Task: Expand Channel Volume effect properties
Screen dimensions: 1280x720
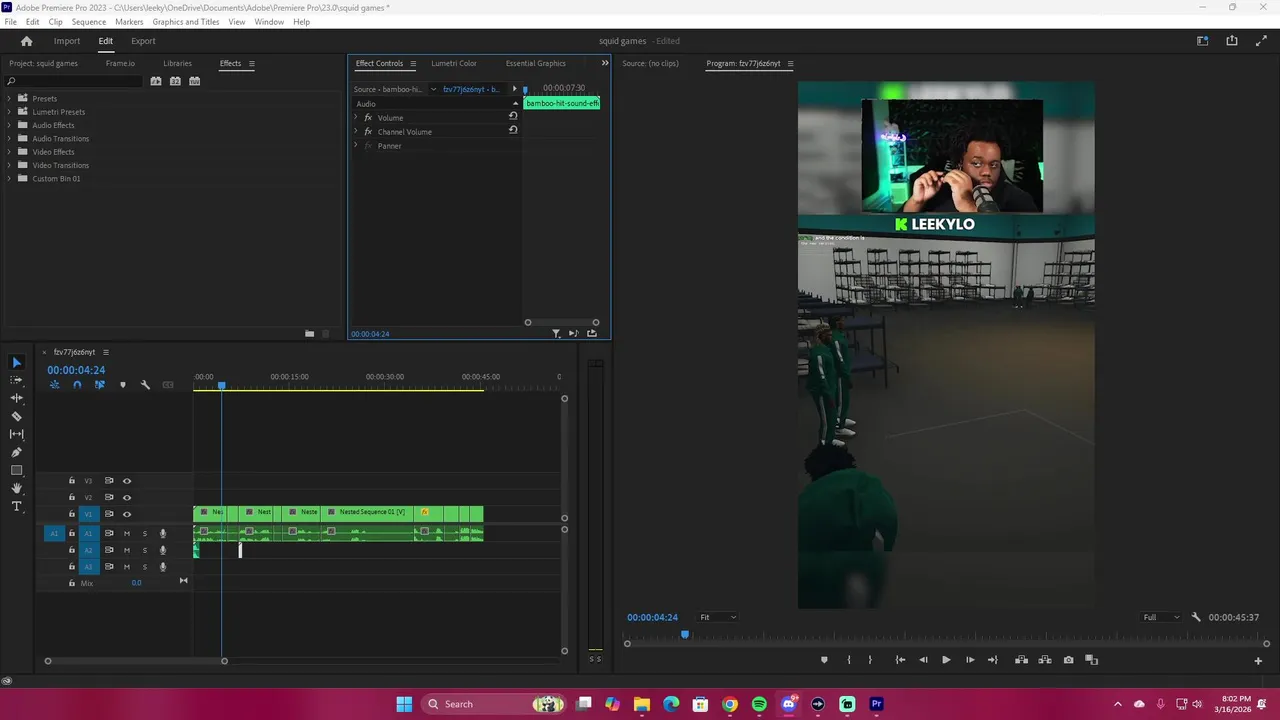Action: [356, 132]
